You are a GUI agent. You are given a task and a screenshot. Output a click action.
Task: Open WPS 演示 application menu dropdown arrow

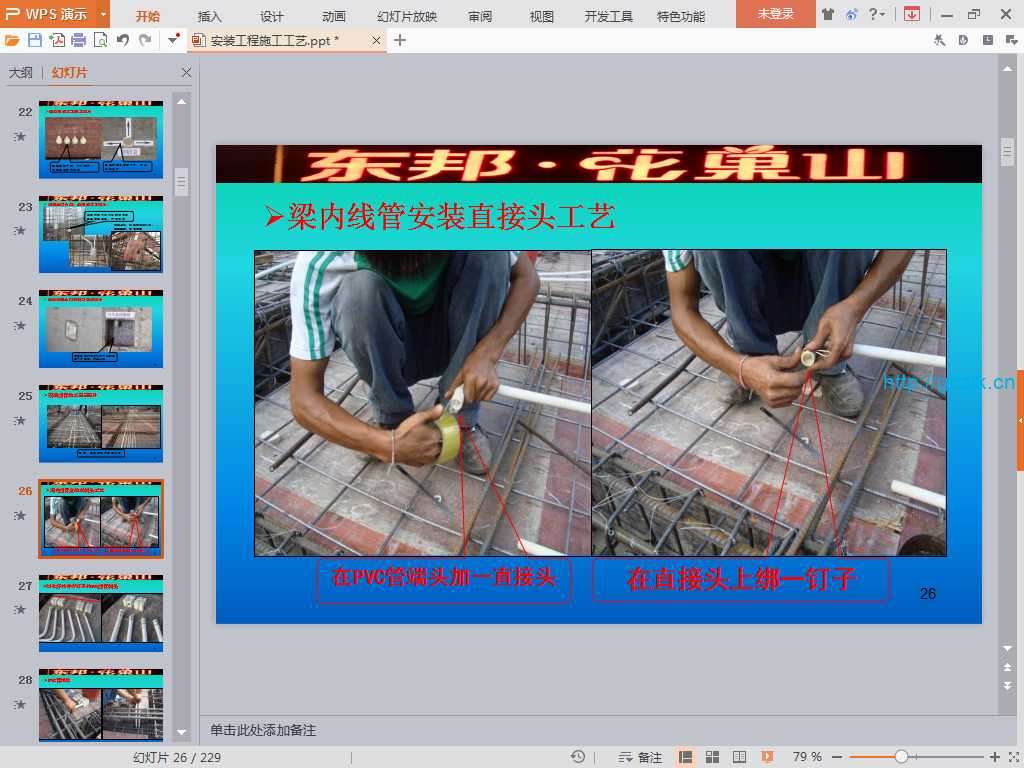[x=103, y=15]
